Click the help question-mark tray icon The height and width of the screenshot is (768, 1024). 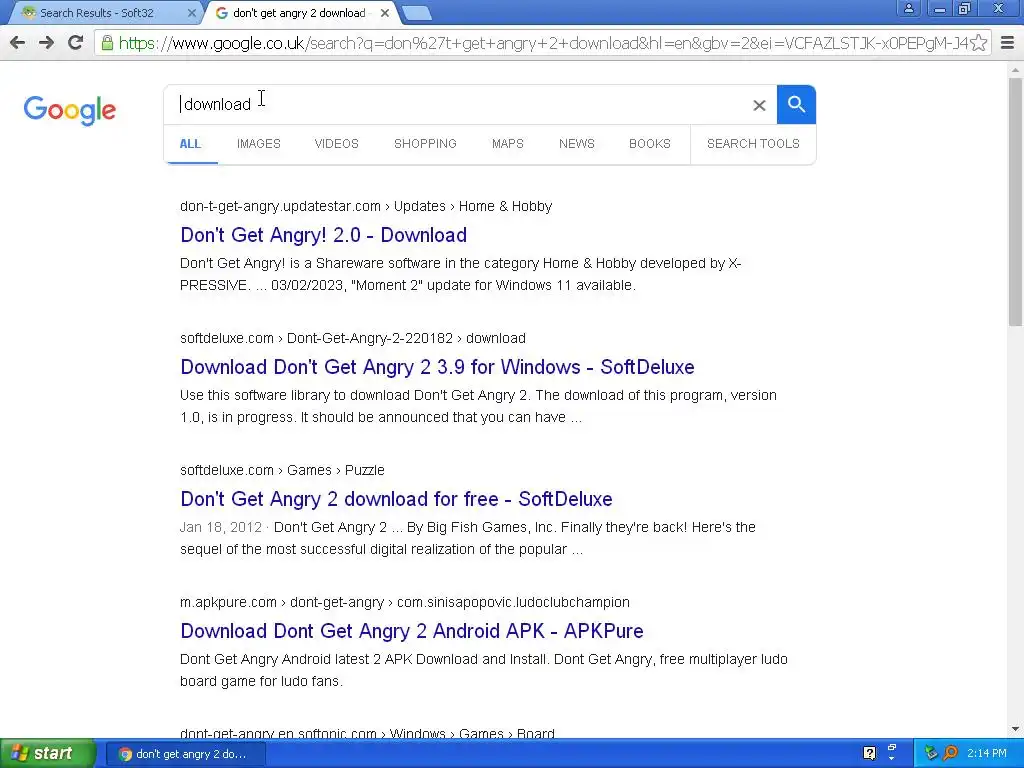pos(869,753)
